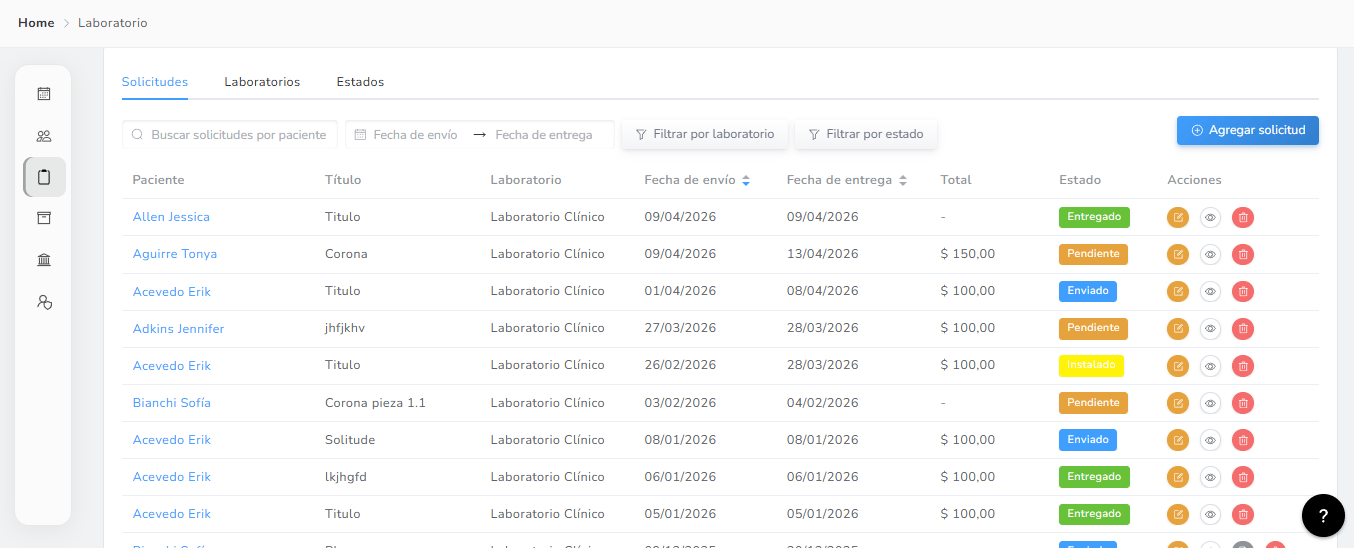
Task: Delete the Bianchi Sofía Corona pieza request
Action: point(1242,403)
